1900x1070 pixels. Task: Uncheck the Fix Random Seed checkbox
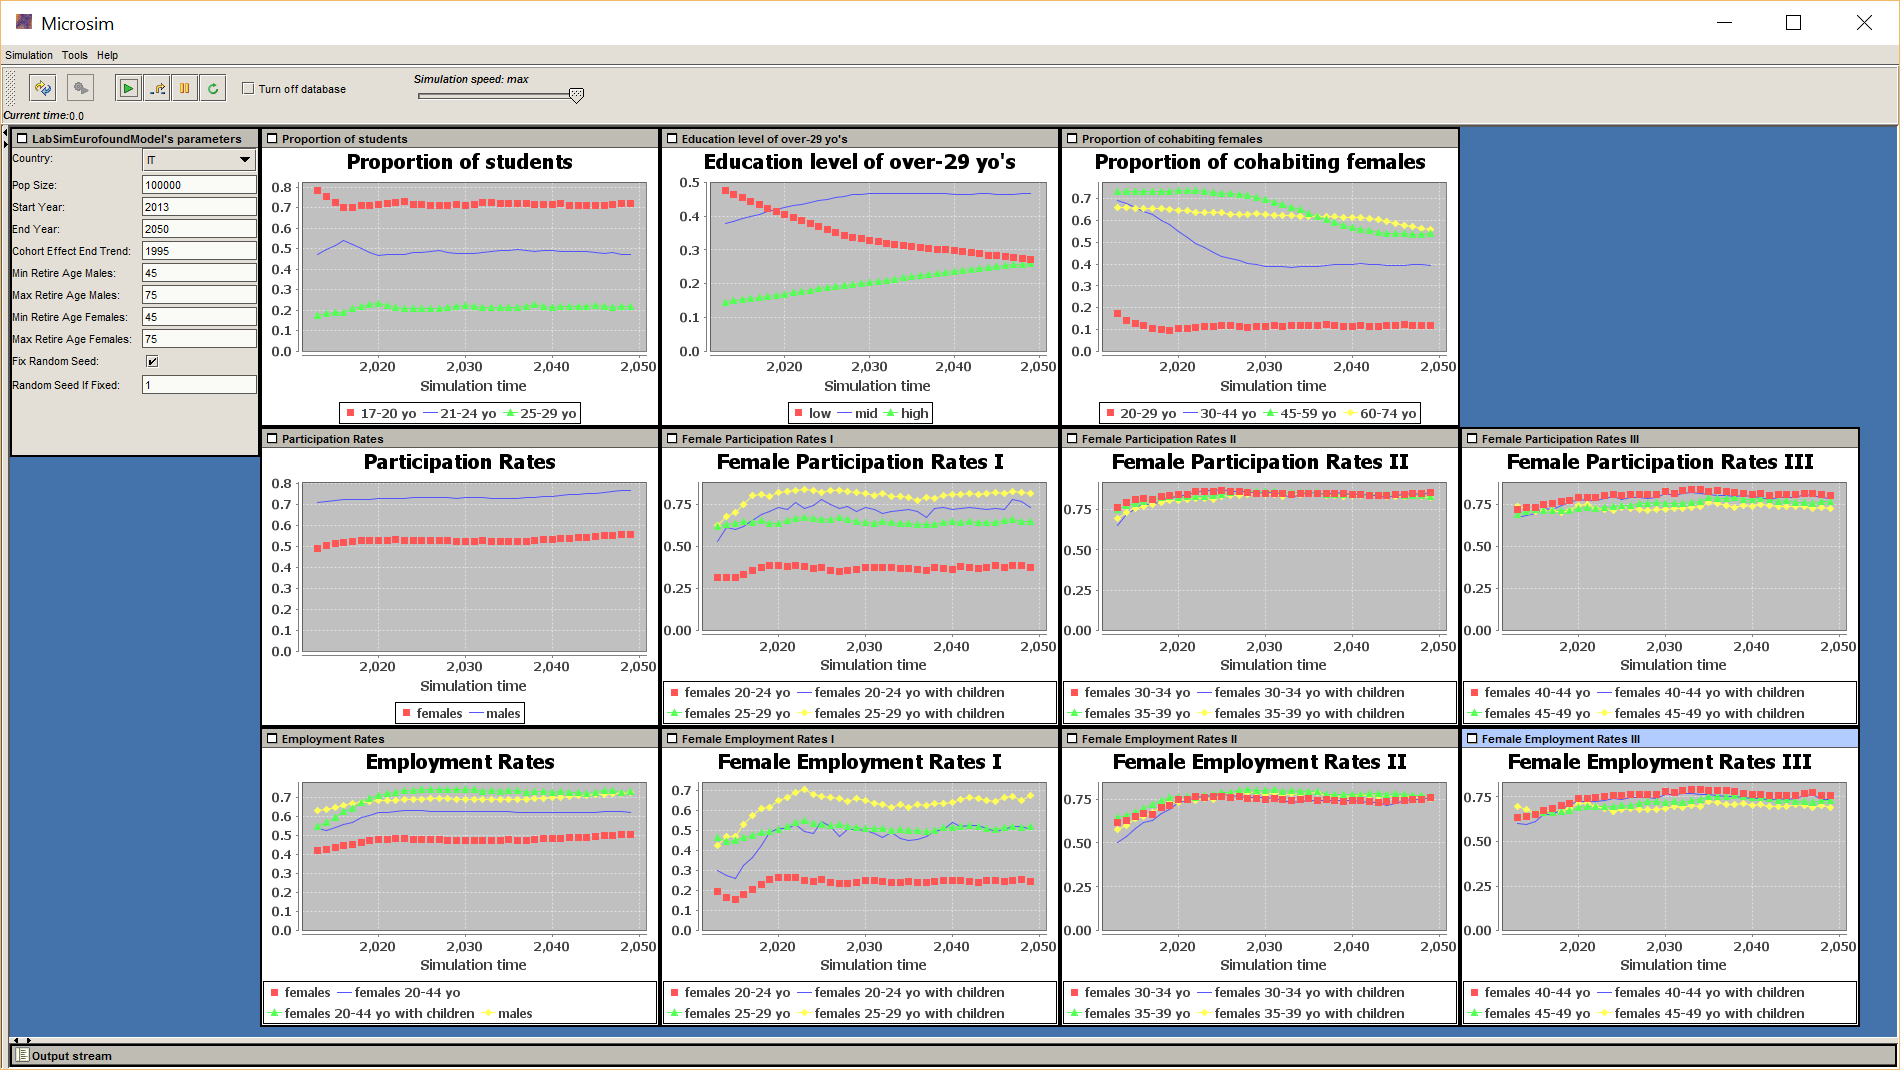pyautogui.click(x=152, y=361)
